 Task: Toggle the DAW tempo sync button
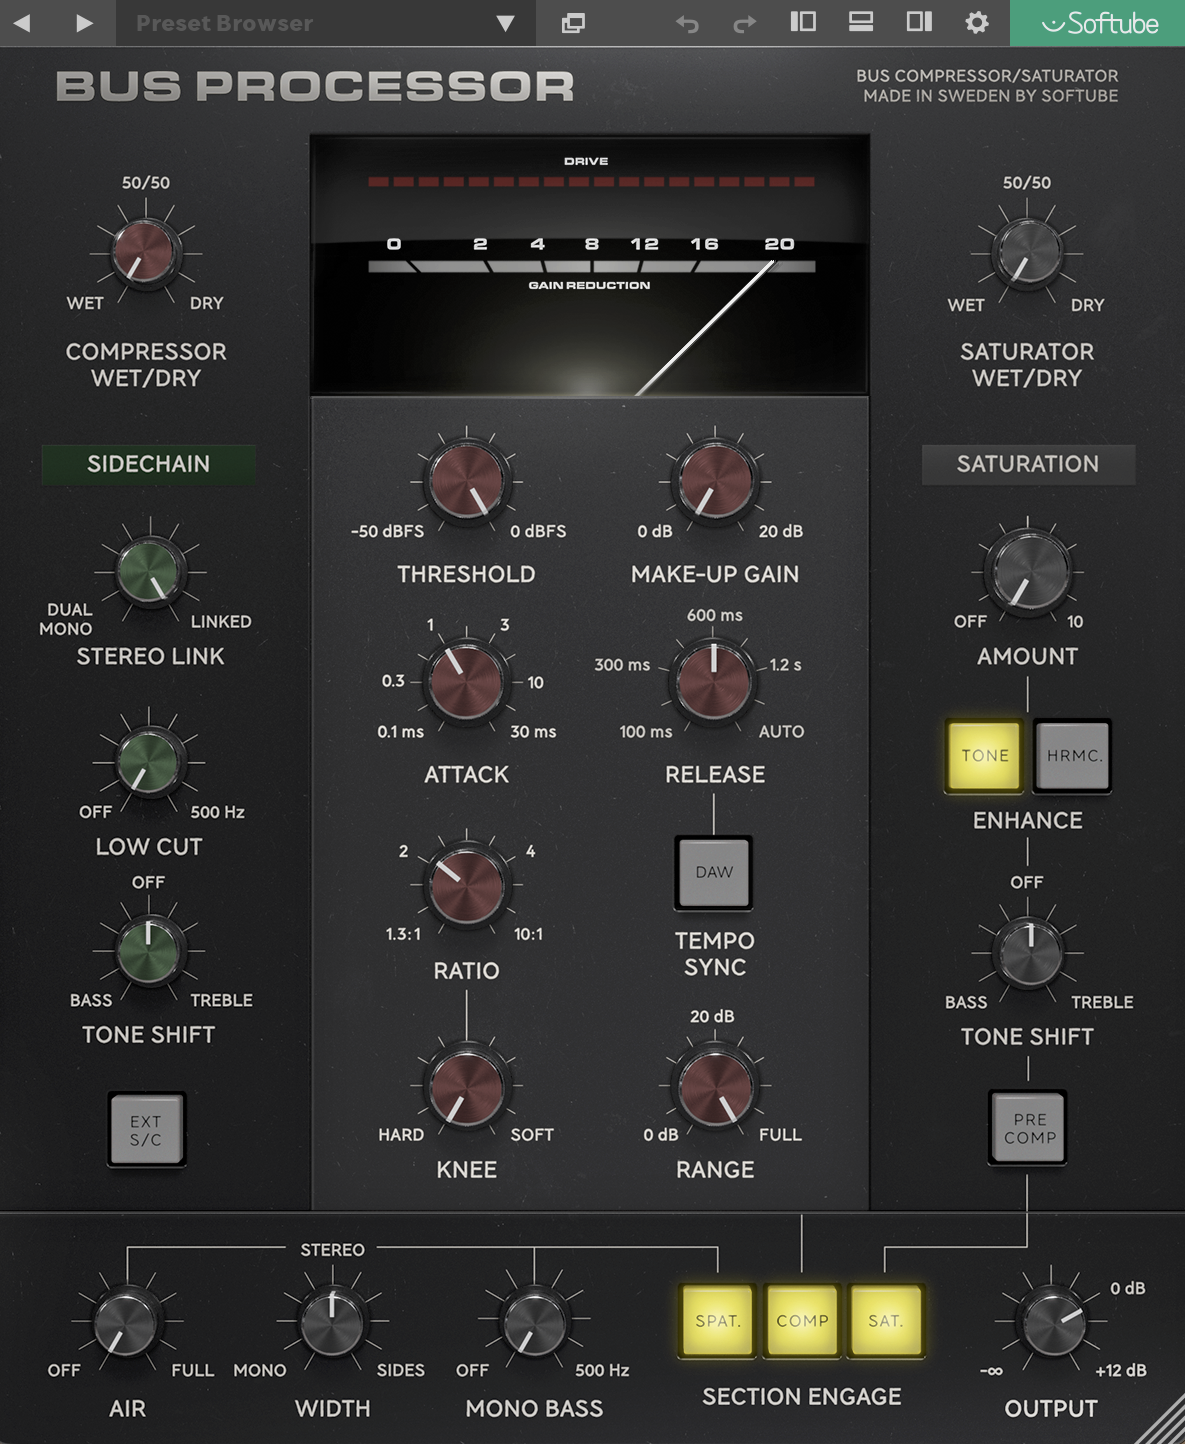click(714, 872)
